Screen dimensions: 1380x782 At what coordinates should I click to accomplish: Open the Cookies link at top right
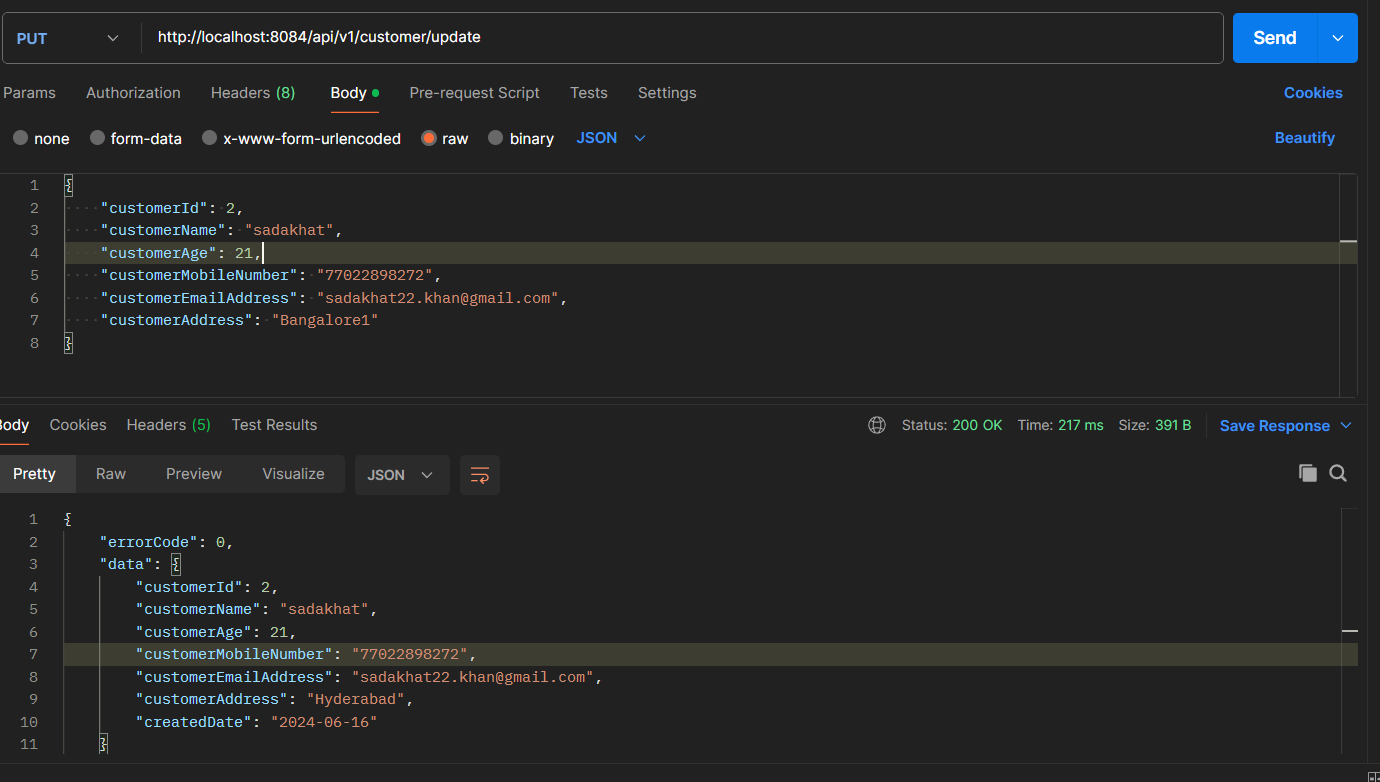point(1312,93)
